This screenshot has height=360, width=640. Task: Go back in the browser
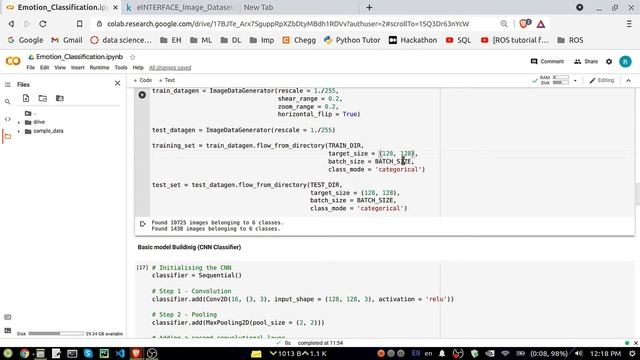[11, 24]
